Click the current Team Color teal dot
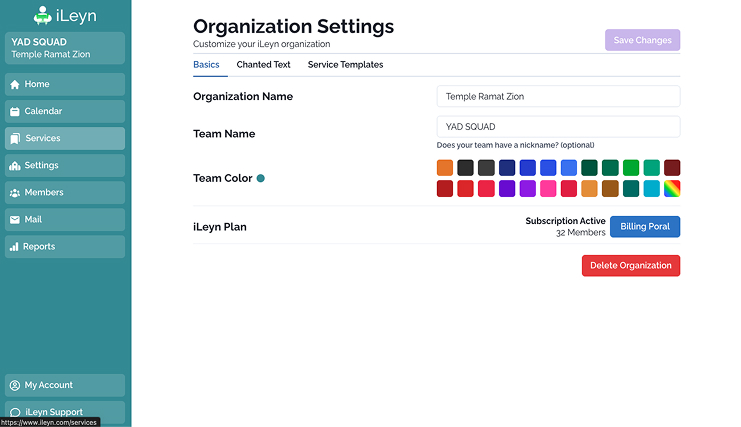 click(x=260, y=178)
